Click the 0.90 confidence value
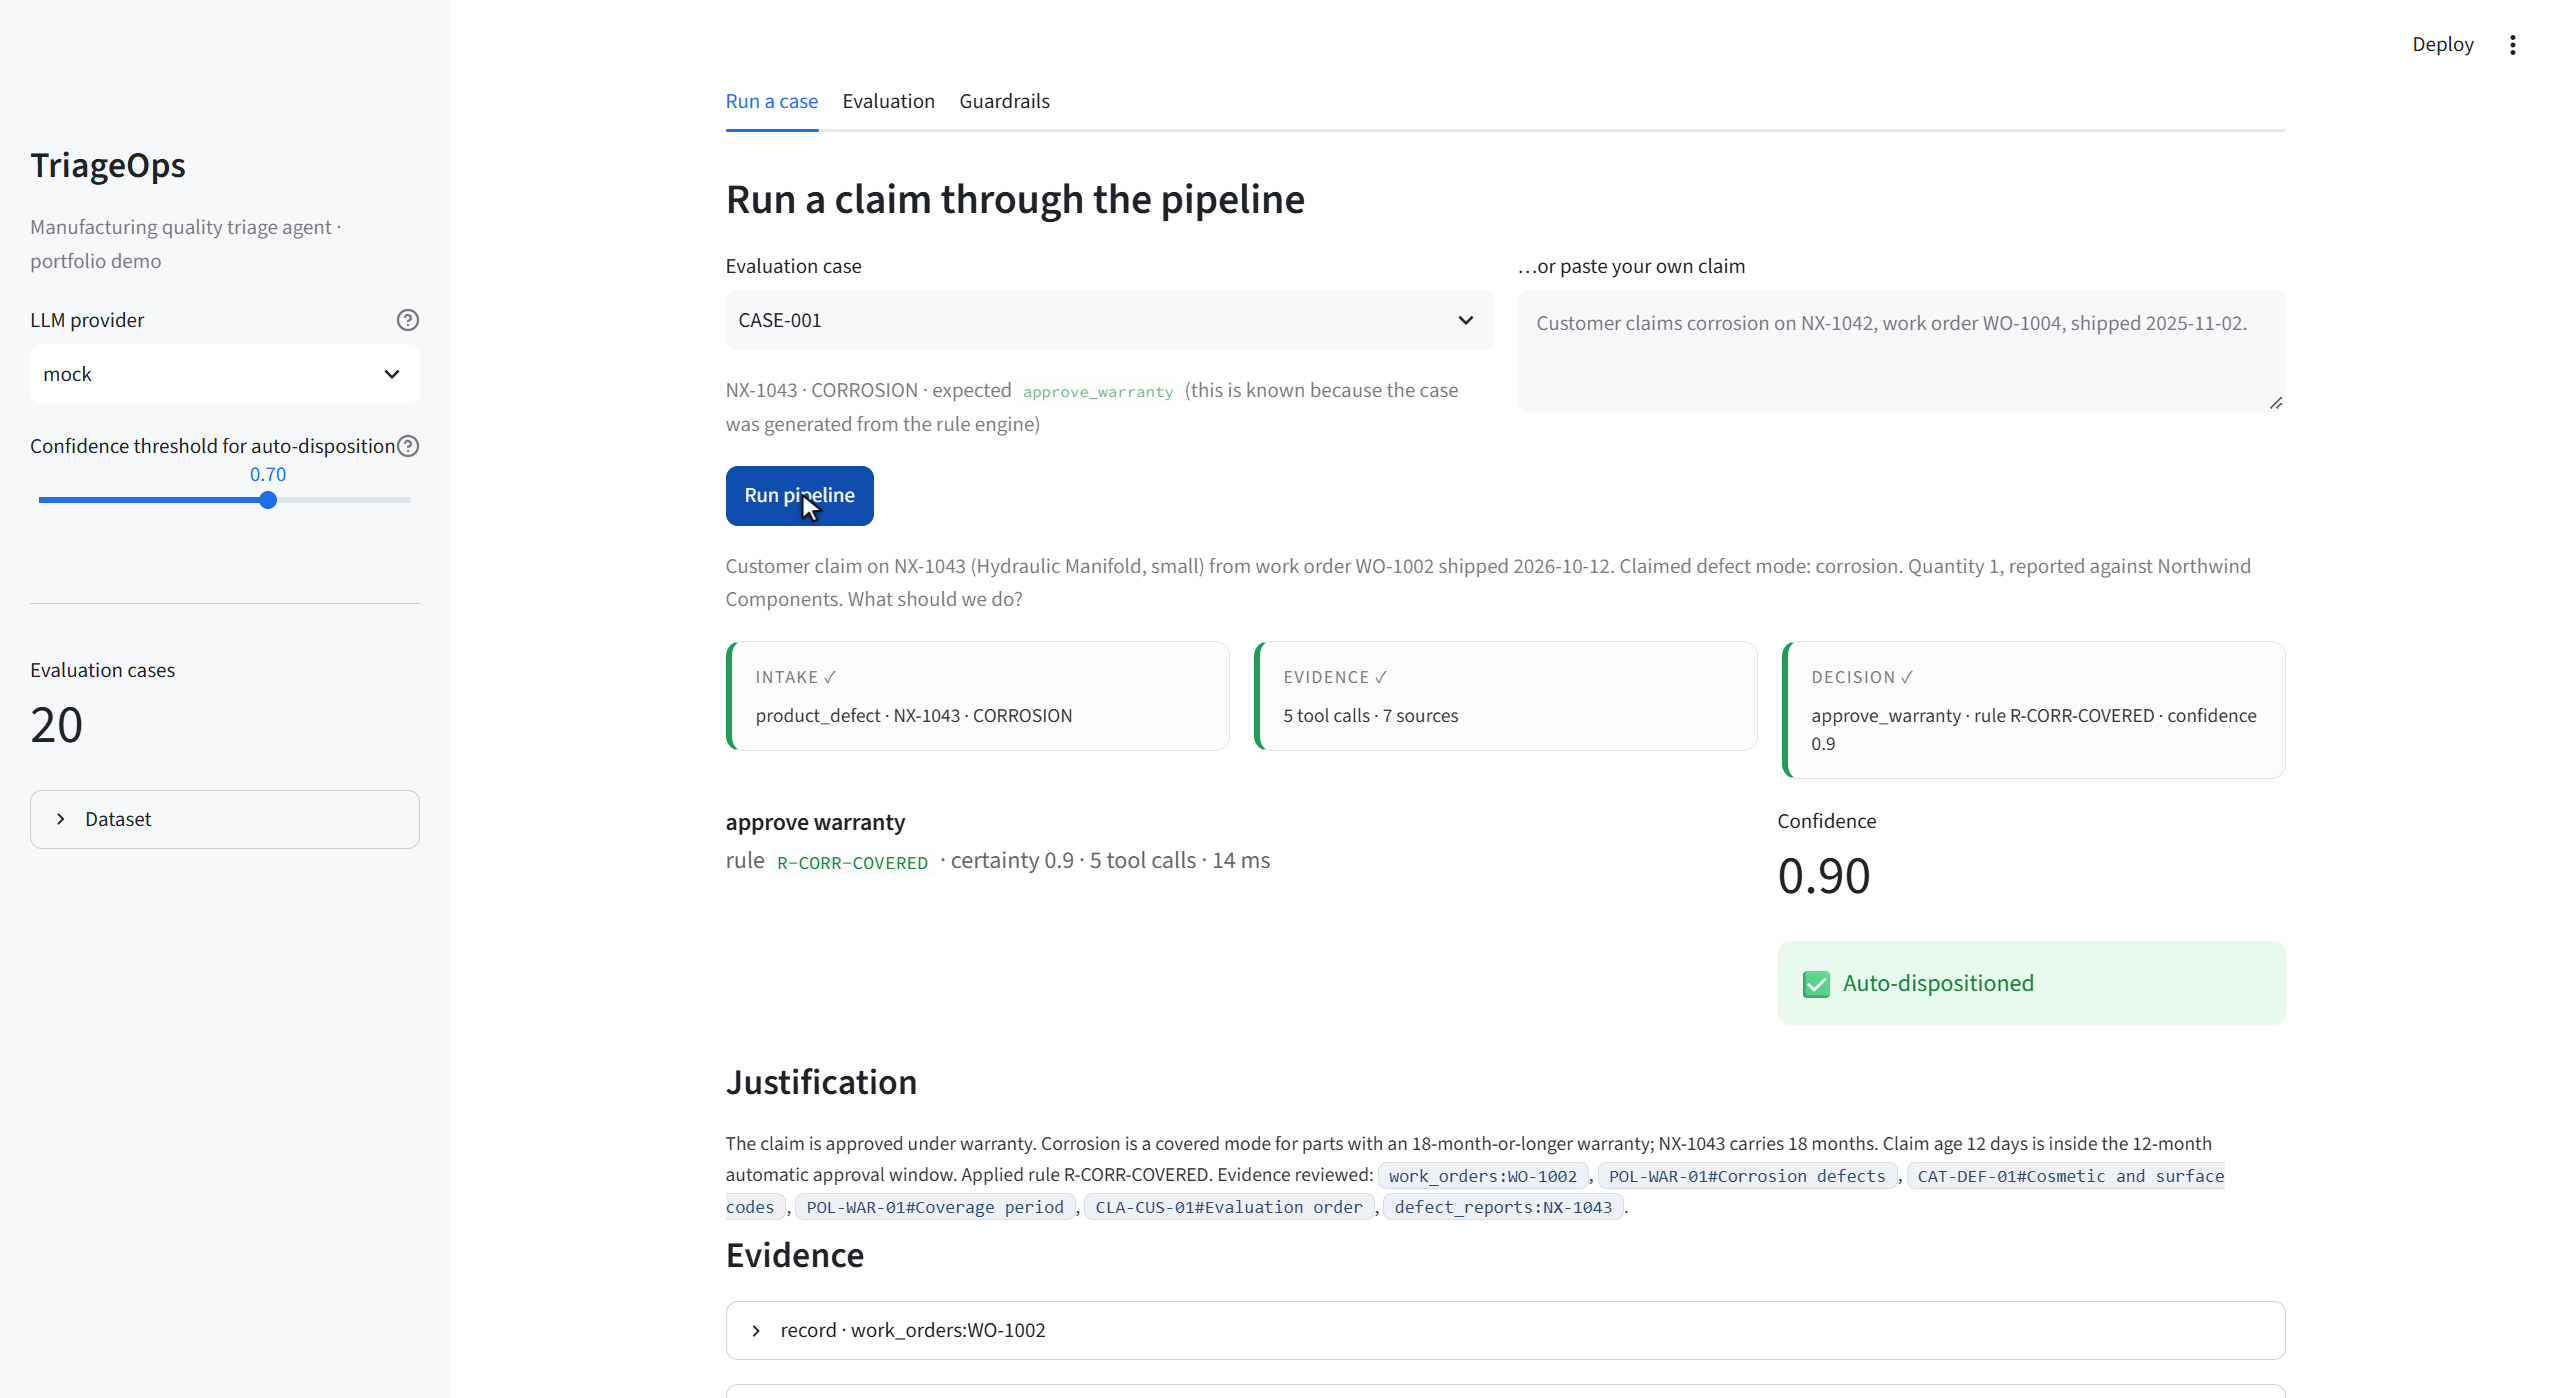The height and width of the screenshot is (1398, 2561). pyautogui.click(x=1823, y=876)
